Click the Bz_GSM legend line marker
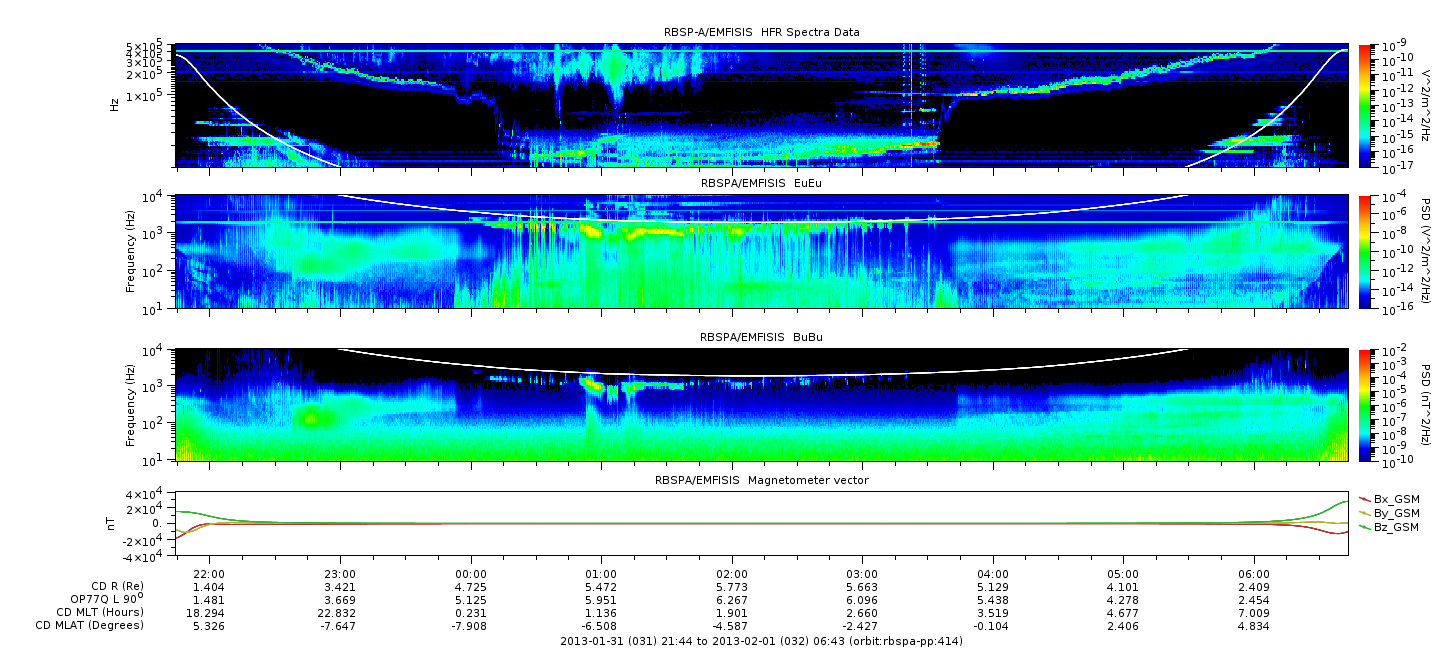Image resolution: width=1447 pixels, height=658 pixels. click(1364, 527)
